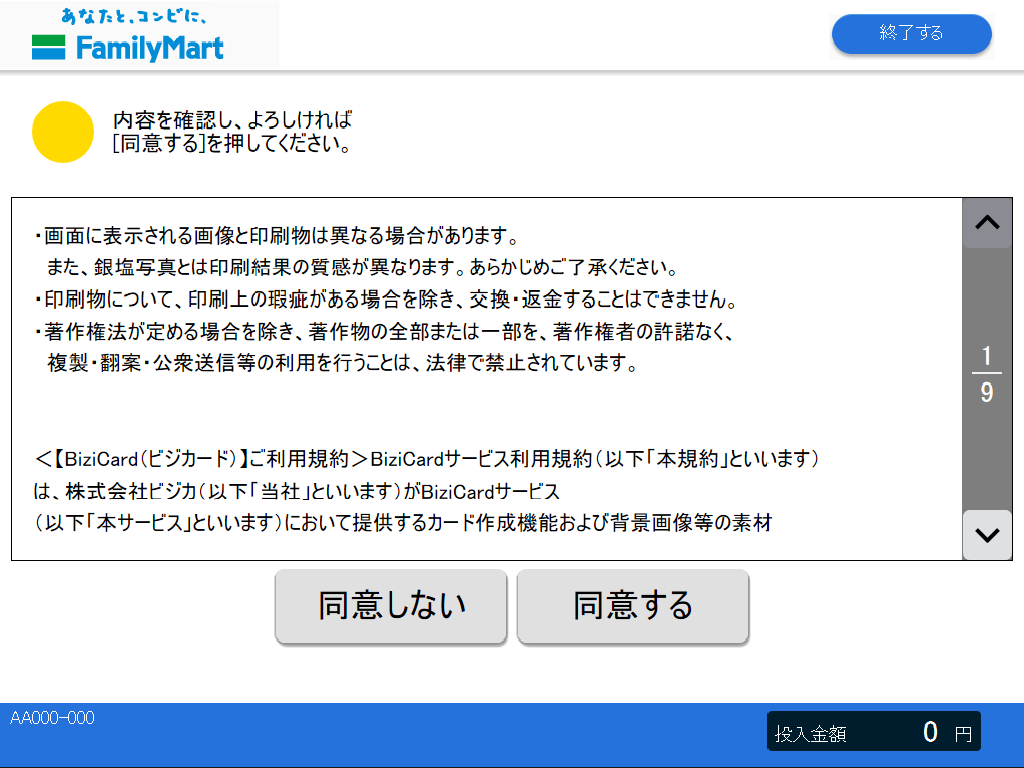Click the upward scroll chevron
This screenshot has width=1024, height=768.
[986, 222]
